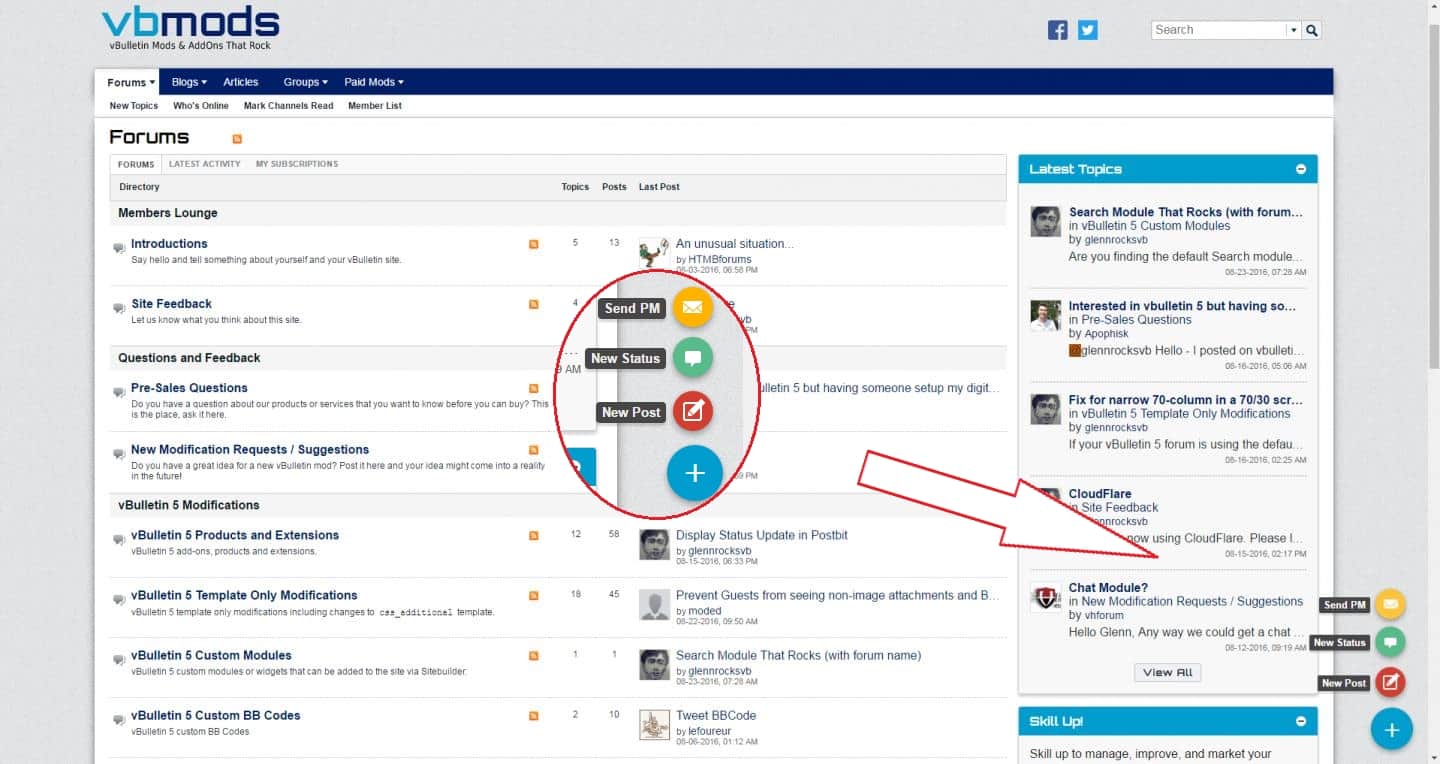Open the Forums dropdown in the navigation bar
The height and width of the screenshot is (764, 1440).
[131, 82]
